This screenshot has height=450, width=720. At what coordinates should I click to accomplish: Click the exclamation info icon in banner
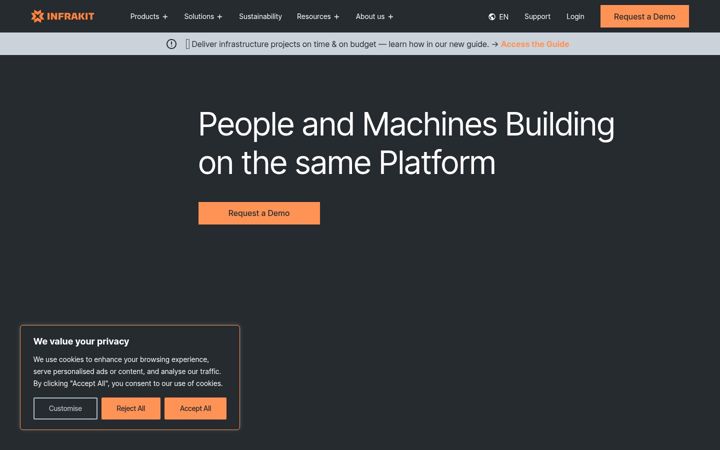tap(171, 44)
